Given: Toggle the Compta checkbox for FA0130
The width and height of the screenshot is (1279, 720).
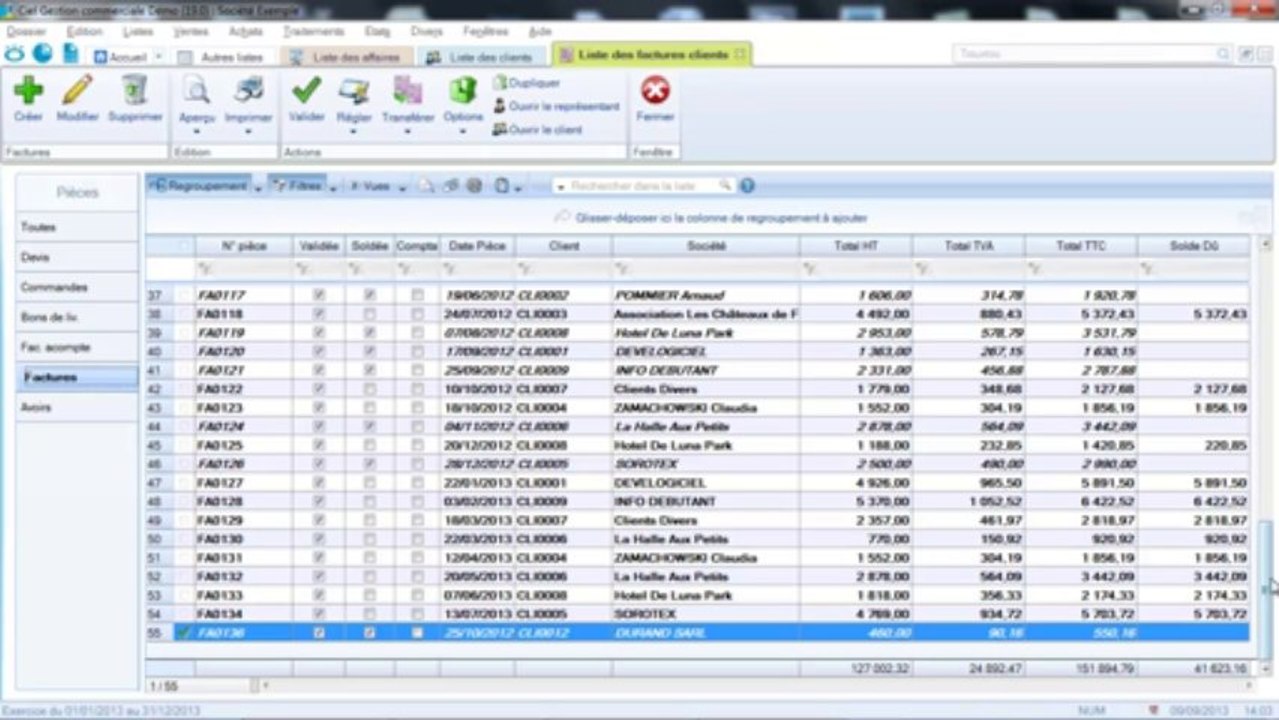Looking at the screenshot, I should tap(417, 539).
